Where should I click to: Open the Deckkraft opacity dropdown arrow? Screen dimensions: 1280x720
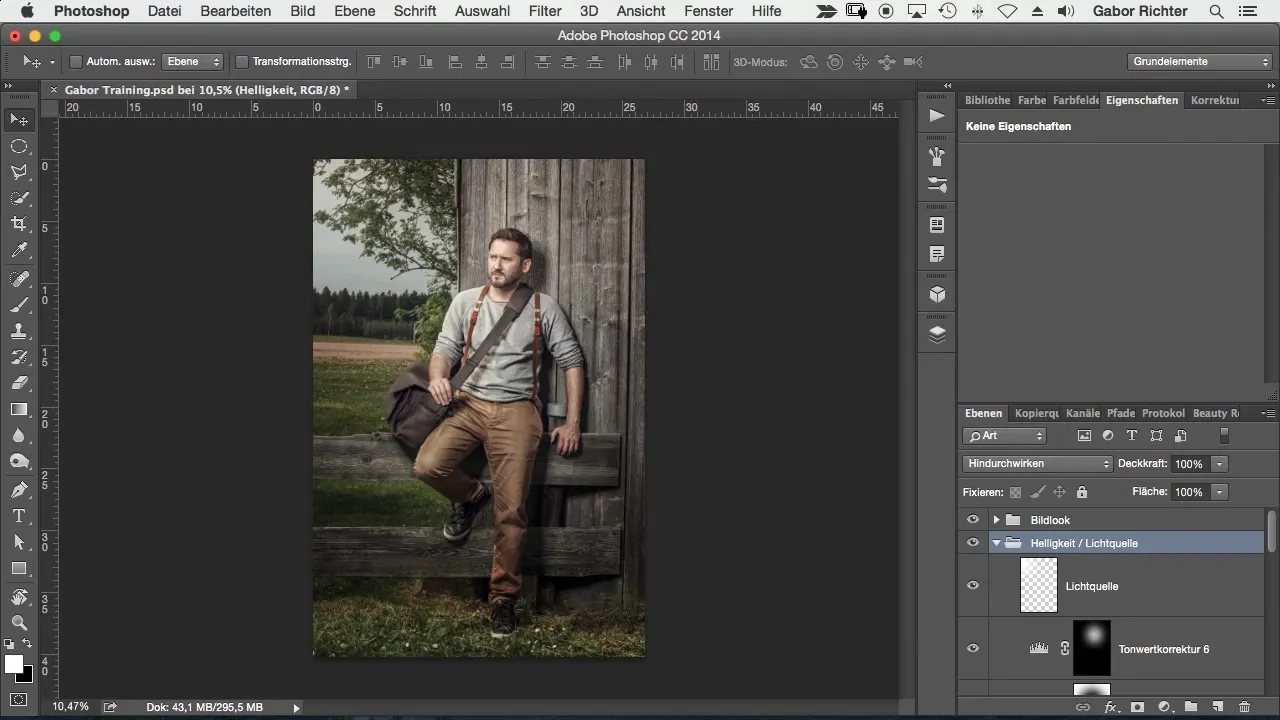1219,464
